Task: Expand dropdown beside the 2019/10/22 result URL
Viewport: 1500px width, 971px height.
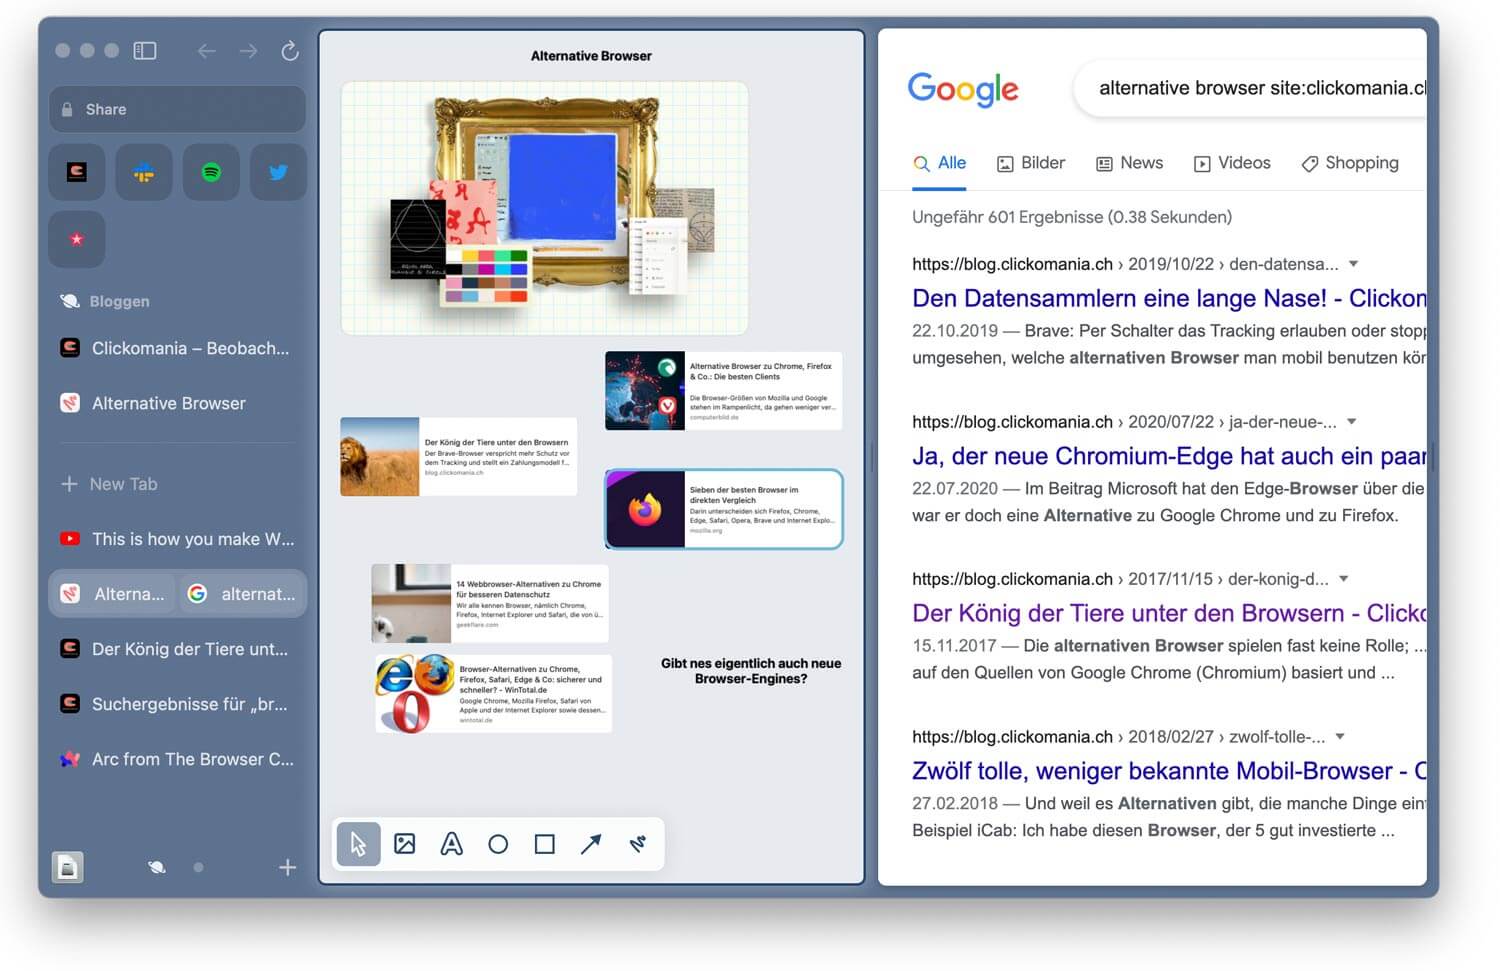Action: 1353,264
